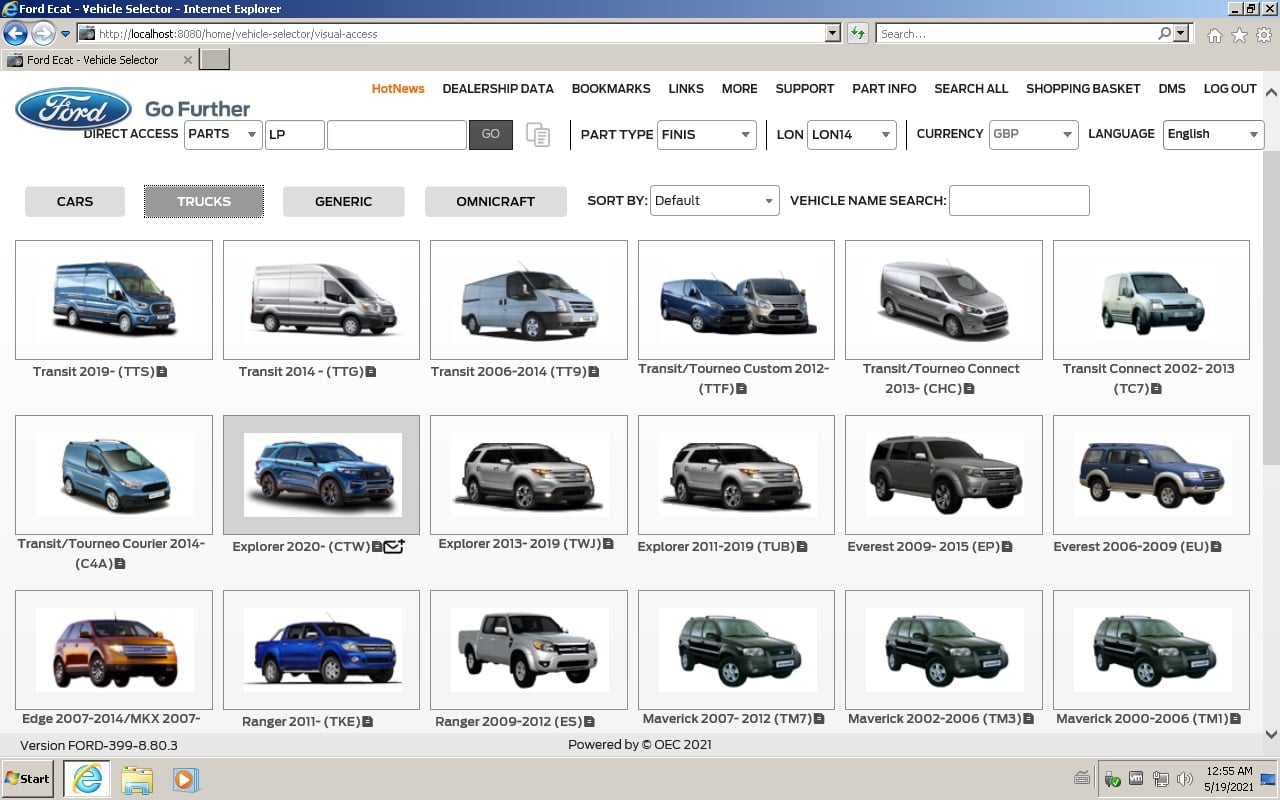Click the volume speaker tray icon

coord(1185,779)
